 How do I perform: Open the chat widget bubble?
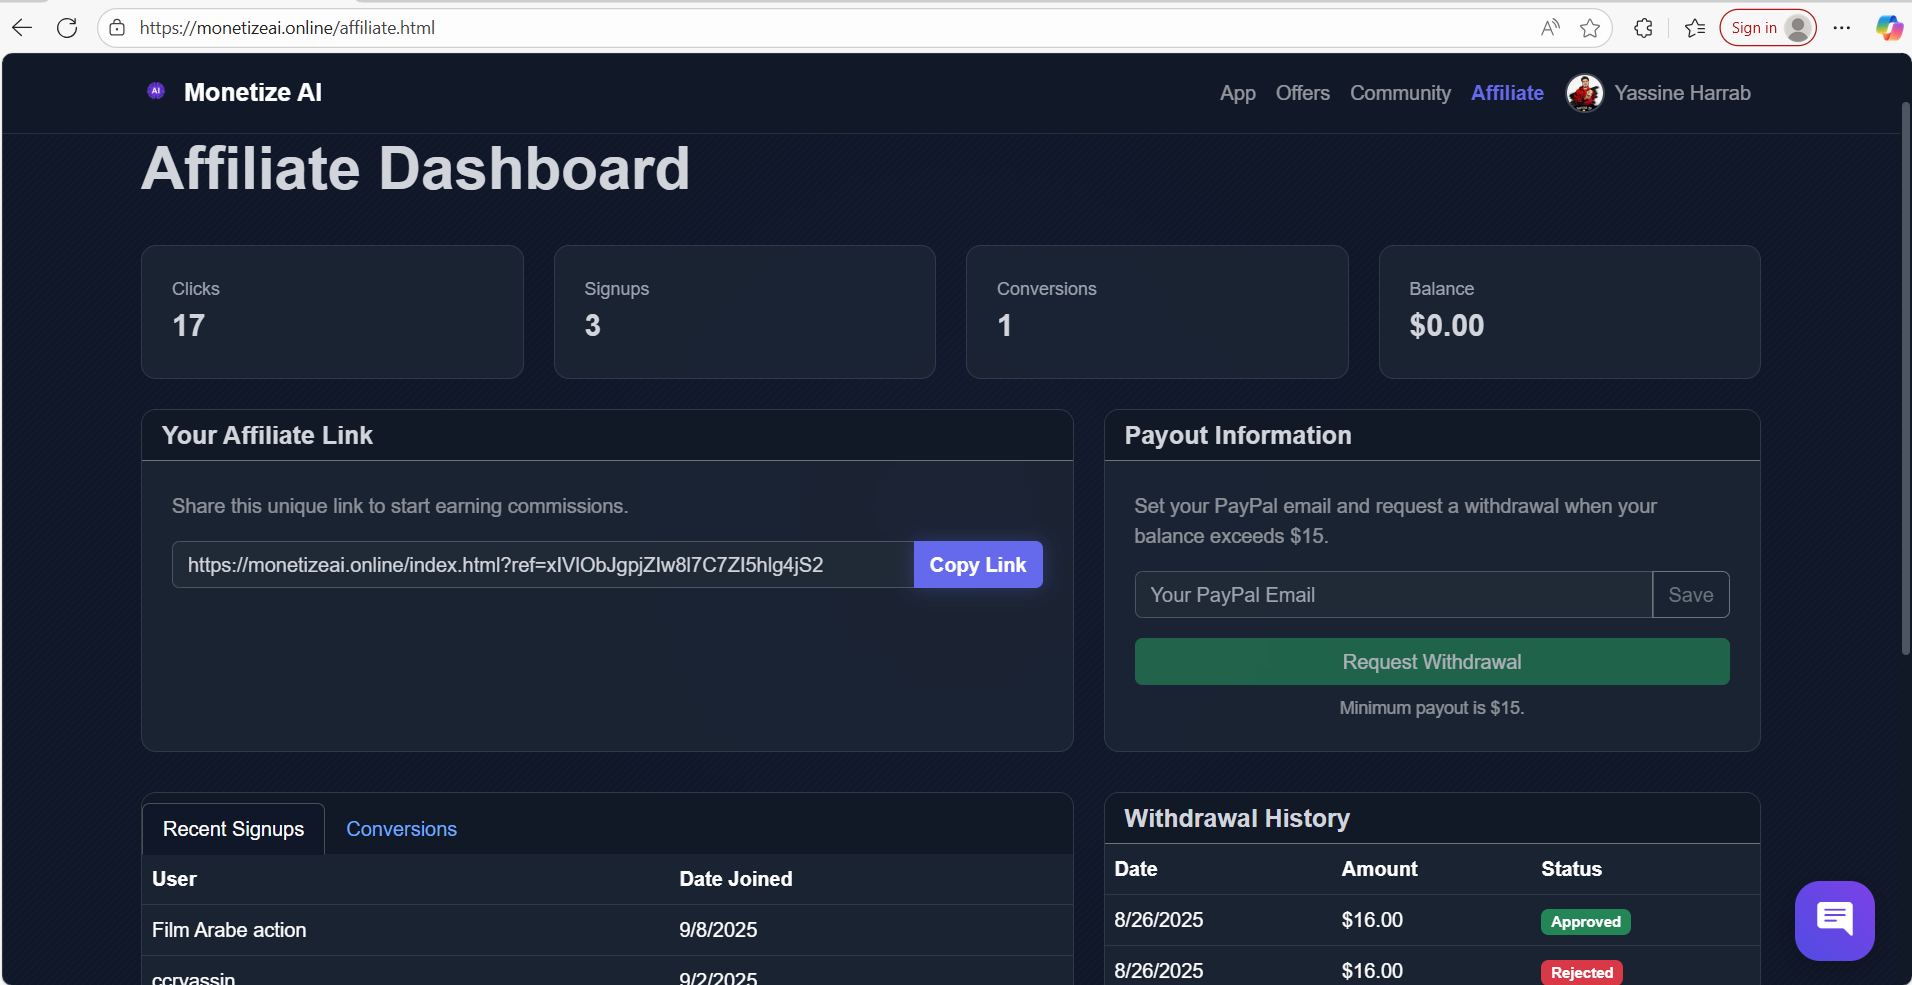[x=1834, y=920]
